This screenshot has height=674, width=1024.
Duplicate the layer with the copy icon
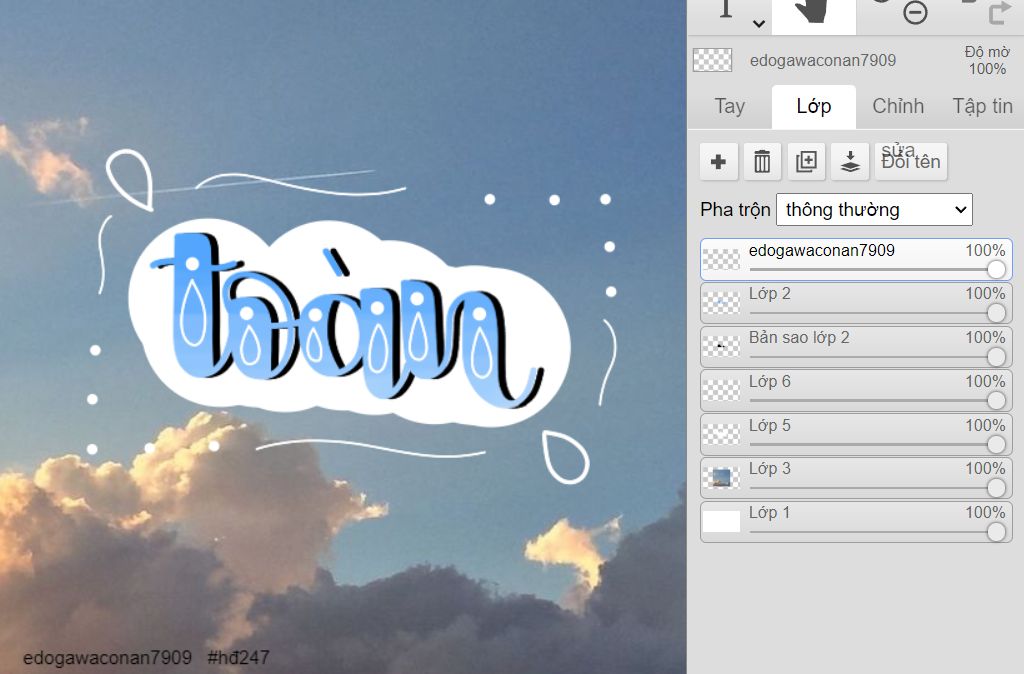(x=806, y=161)
